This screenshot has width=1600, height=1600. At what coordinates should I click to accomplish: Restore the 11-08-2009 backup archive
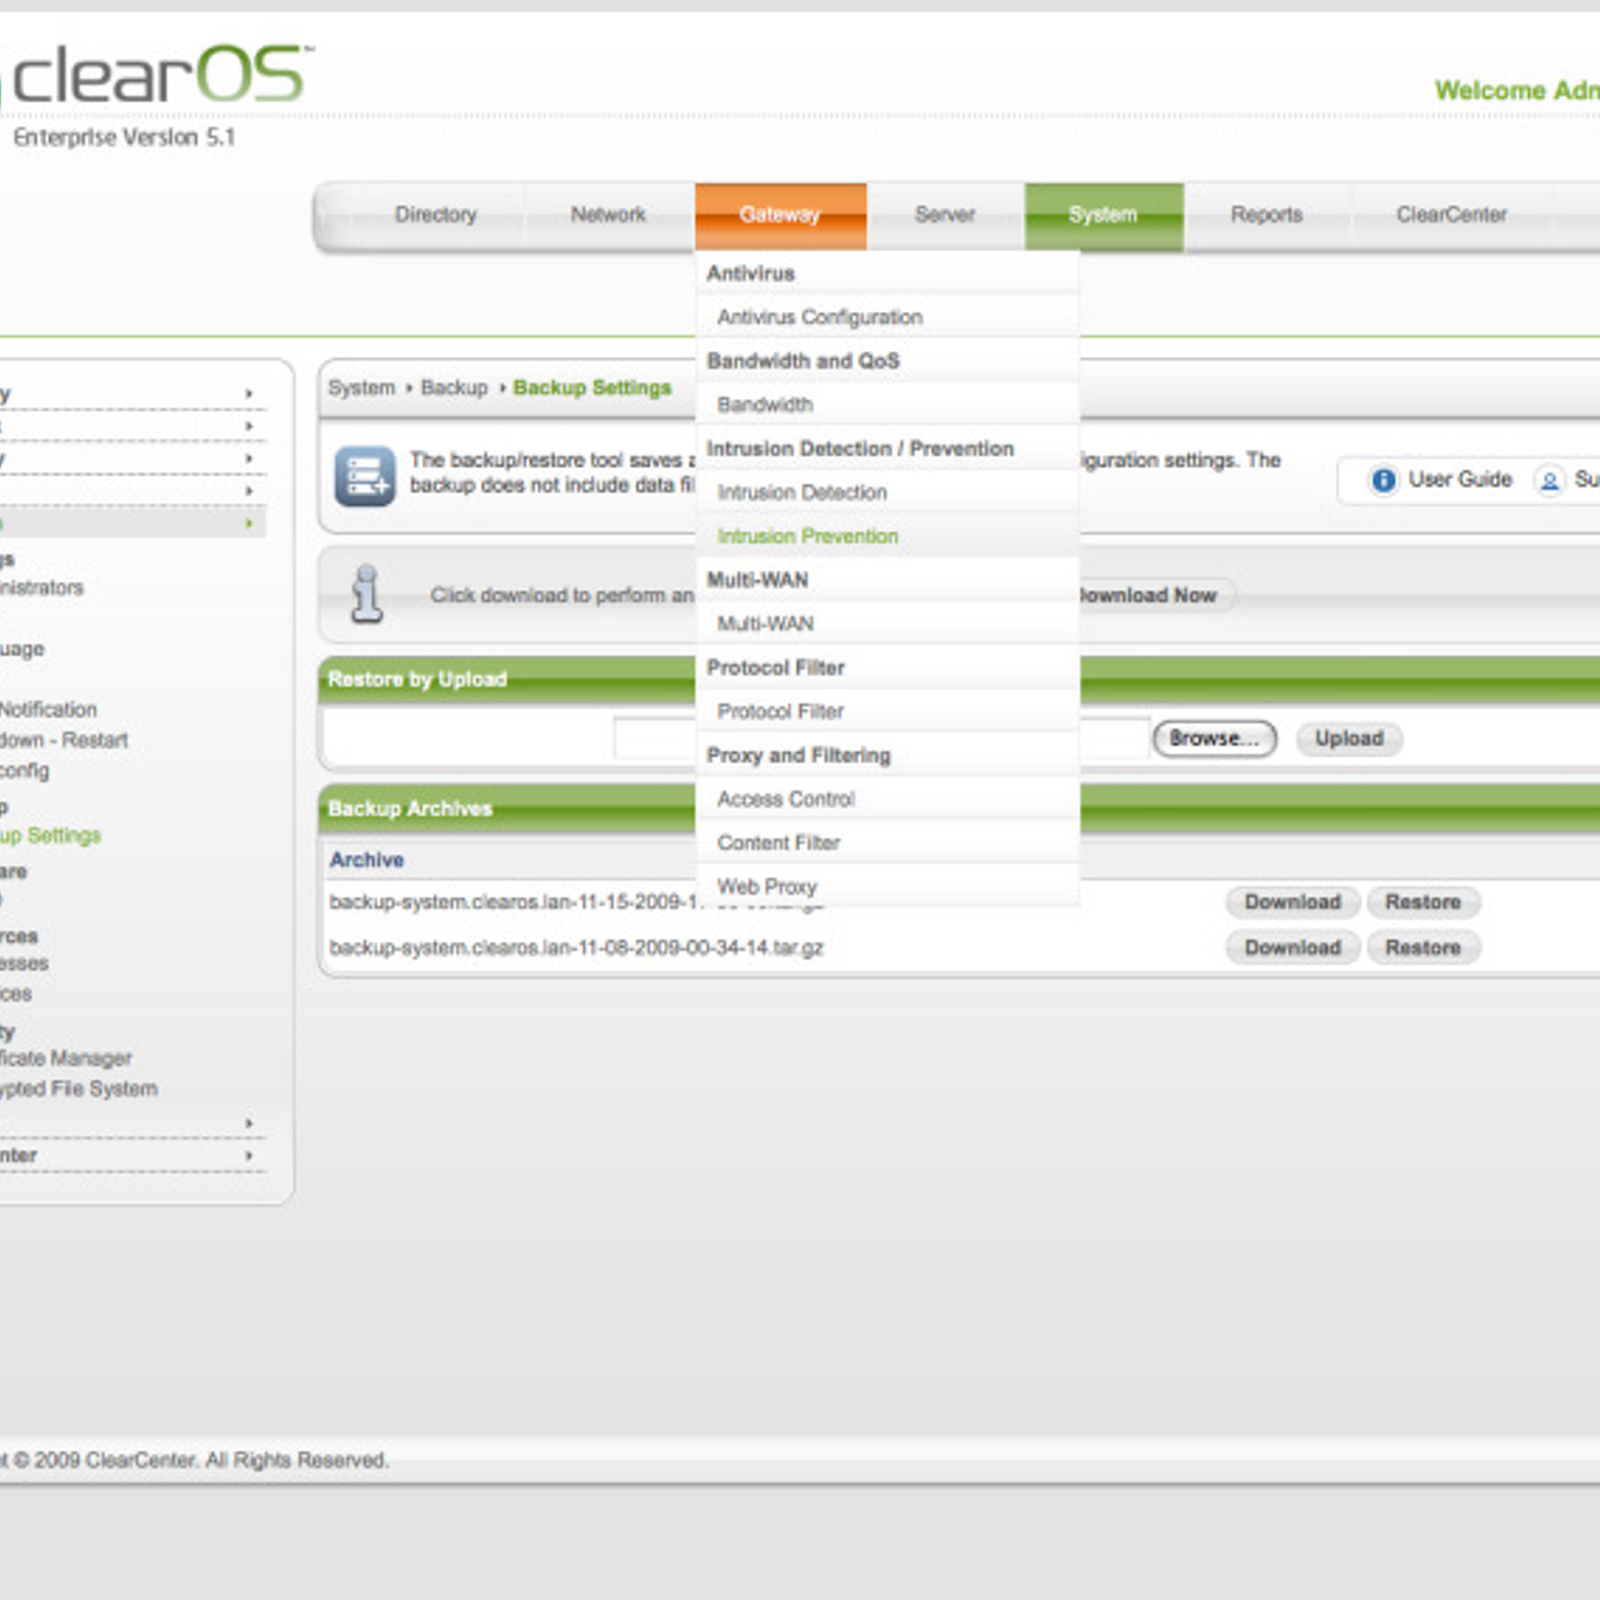click(1423, 948)
